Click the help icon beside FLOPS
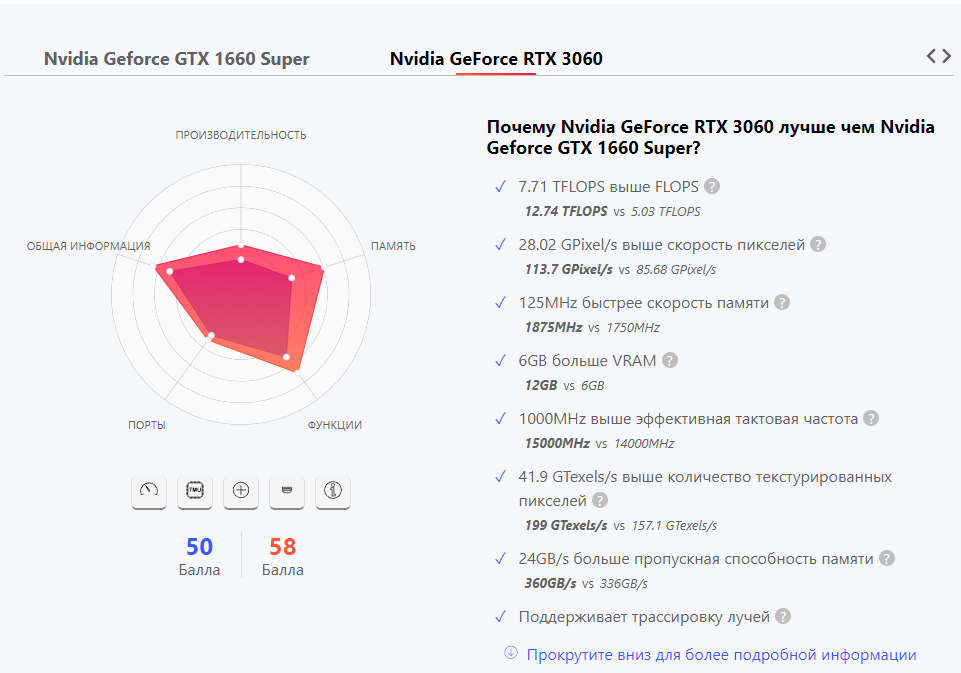Screen dimensions: 961x673 [x=712, y=187]
